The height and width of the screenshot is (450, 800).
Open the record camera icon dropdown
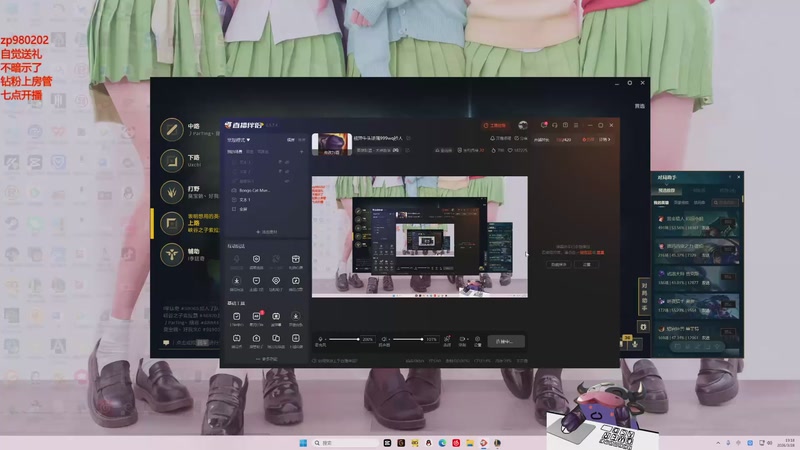click(x=463, y=339)
